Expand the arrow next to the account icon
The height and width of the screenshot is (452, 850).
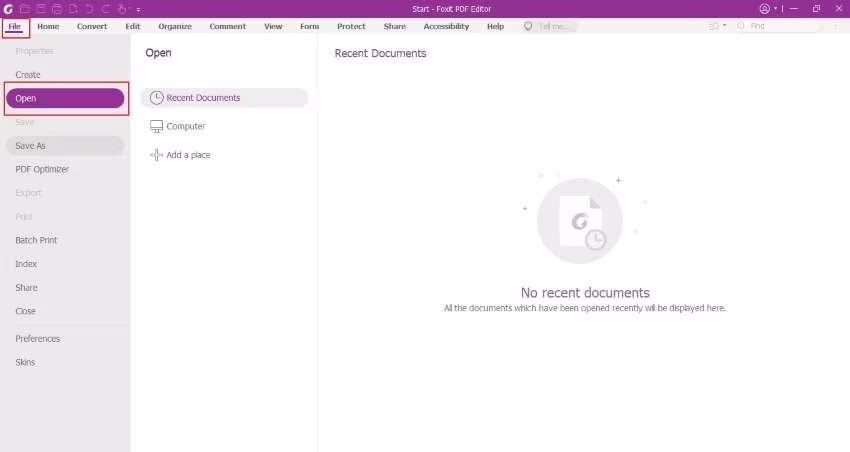click(775, 9)
